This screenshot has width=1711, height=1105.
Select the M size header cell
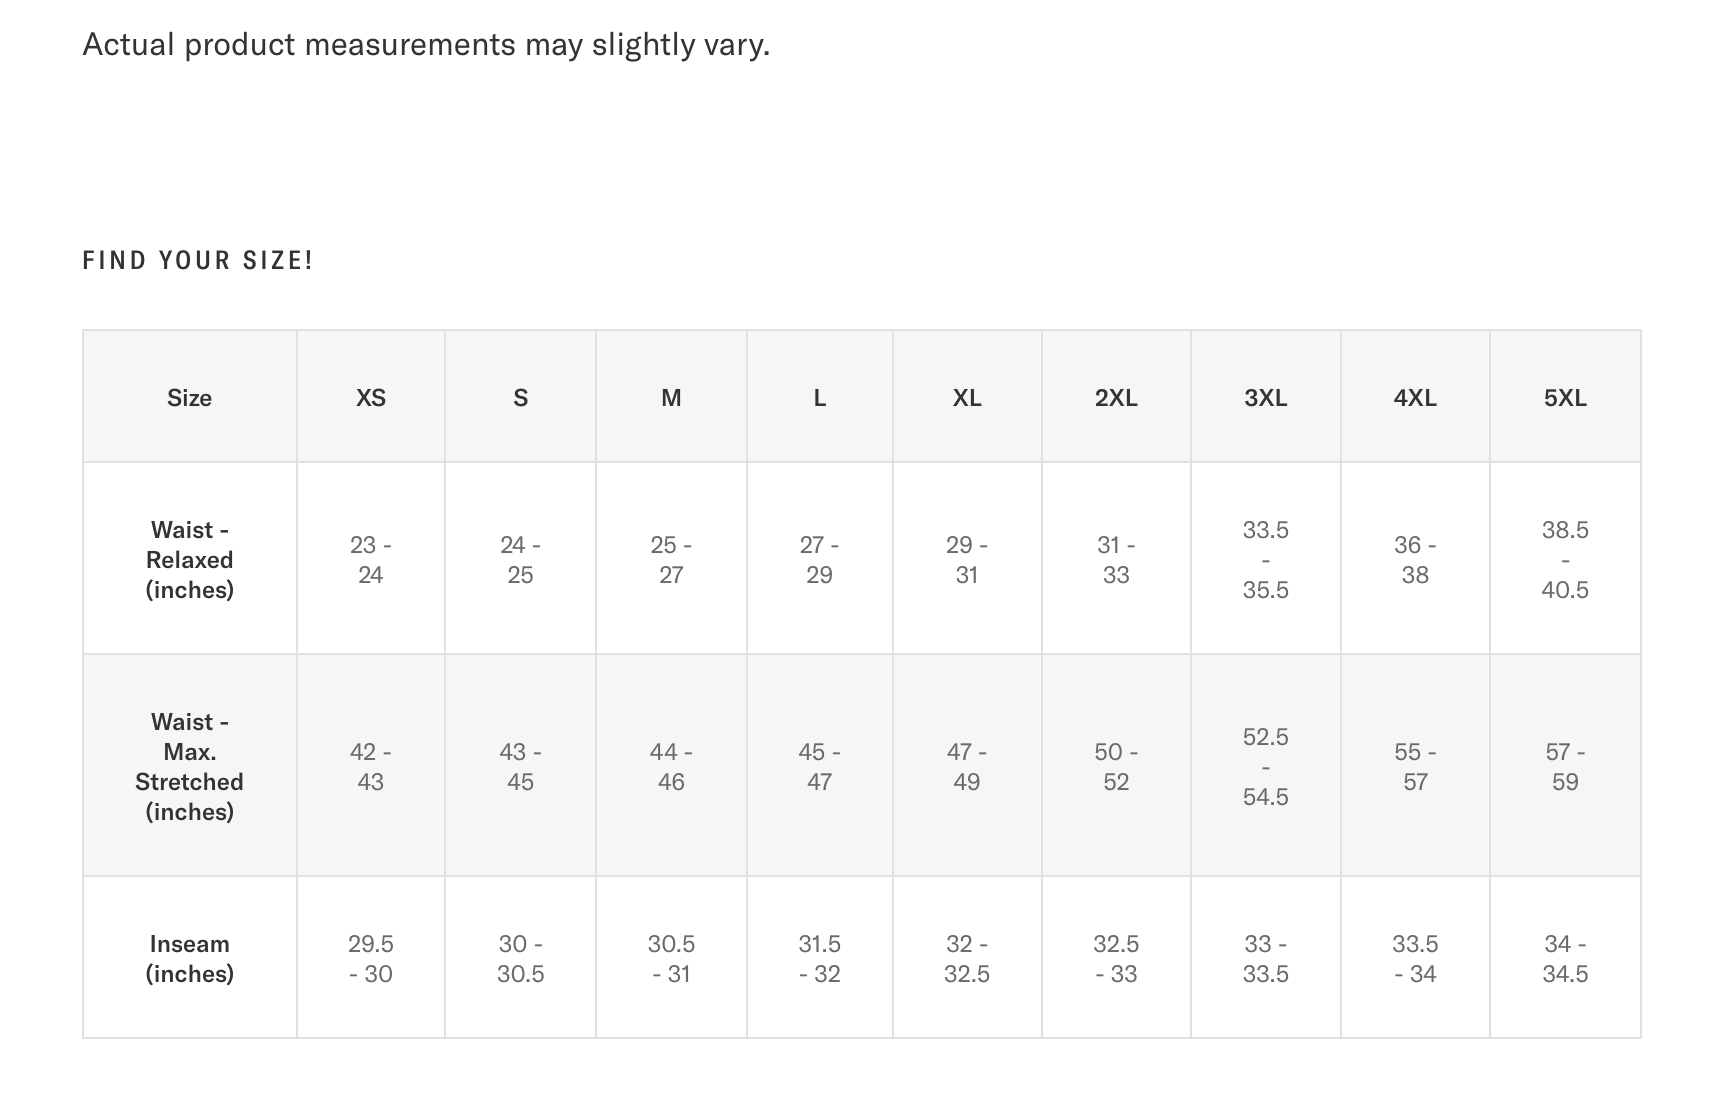tap(671, 398)
